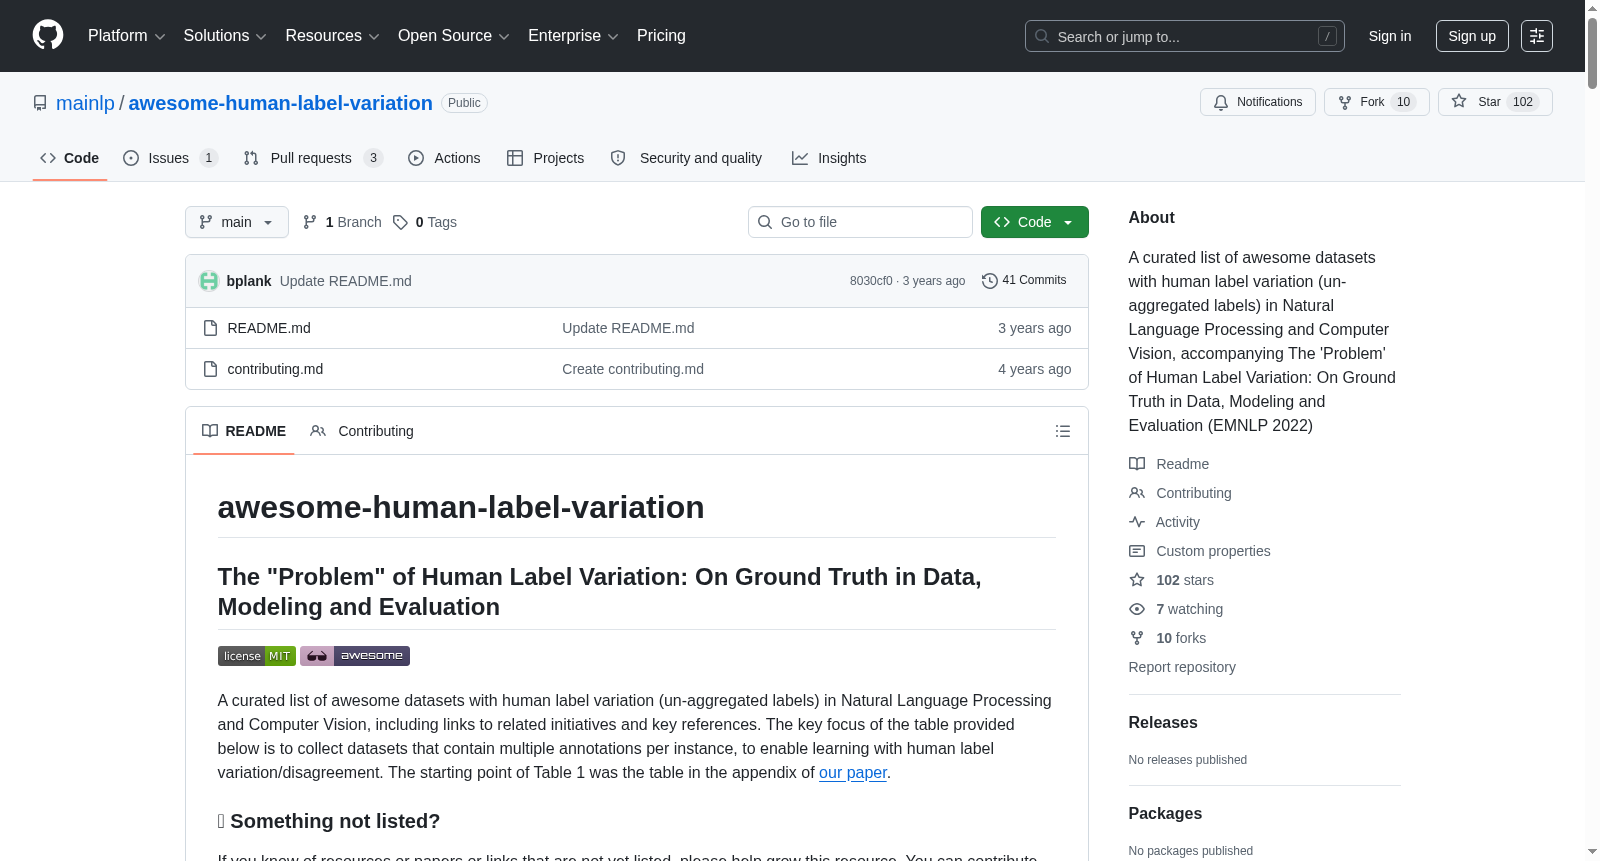The height and width of the screenshot is (861, 1600).
Task: Click the people icon beside Contributing in About
Action: [x=1137, y=493]
